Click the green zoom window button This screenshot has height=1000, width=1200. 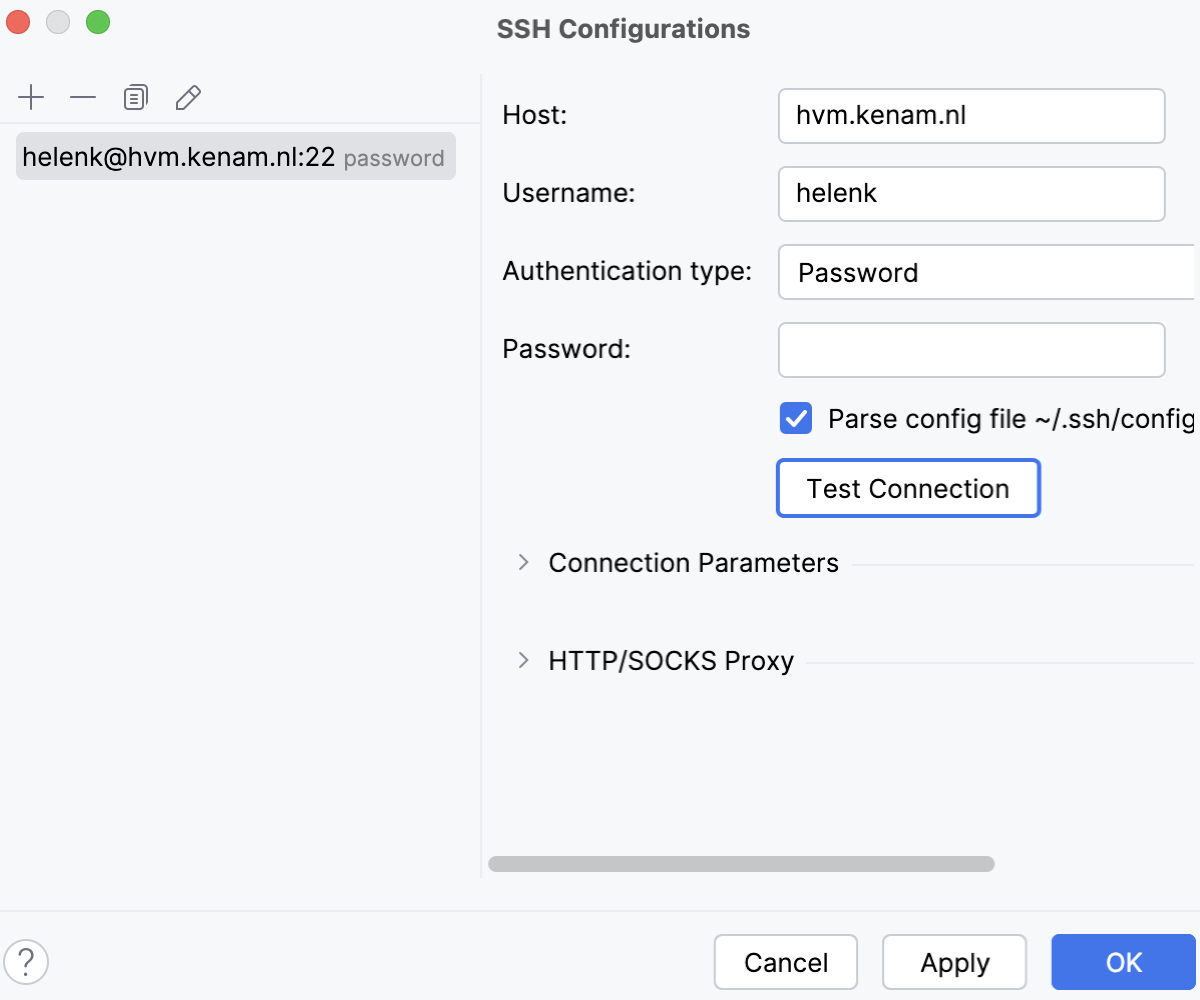tap(98, 21)
